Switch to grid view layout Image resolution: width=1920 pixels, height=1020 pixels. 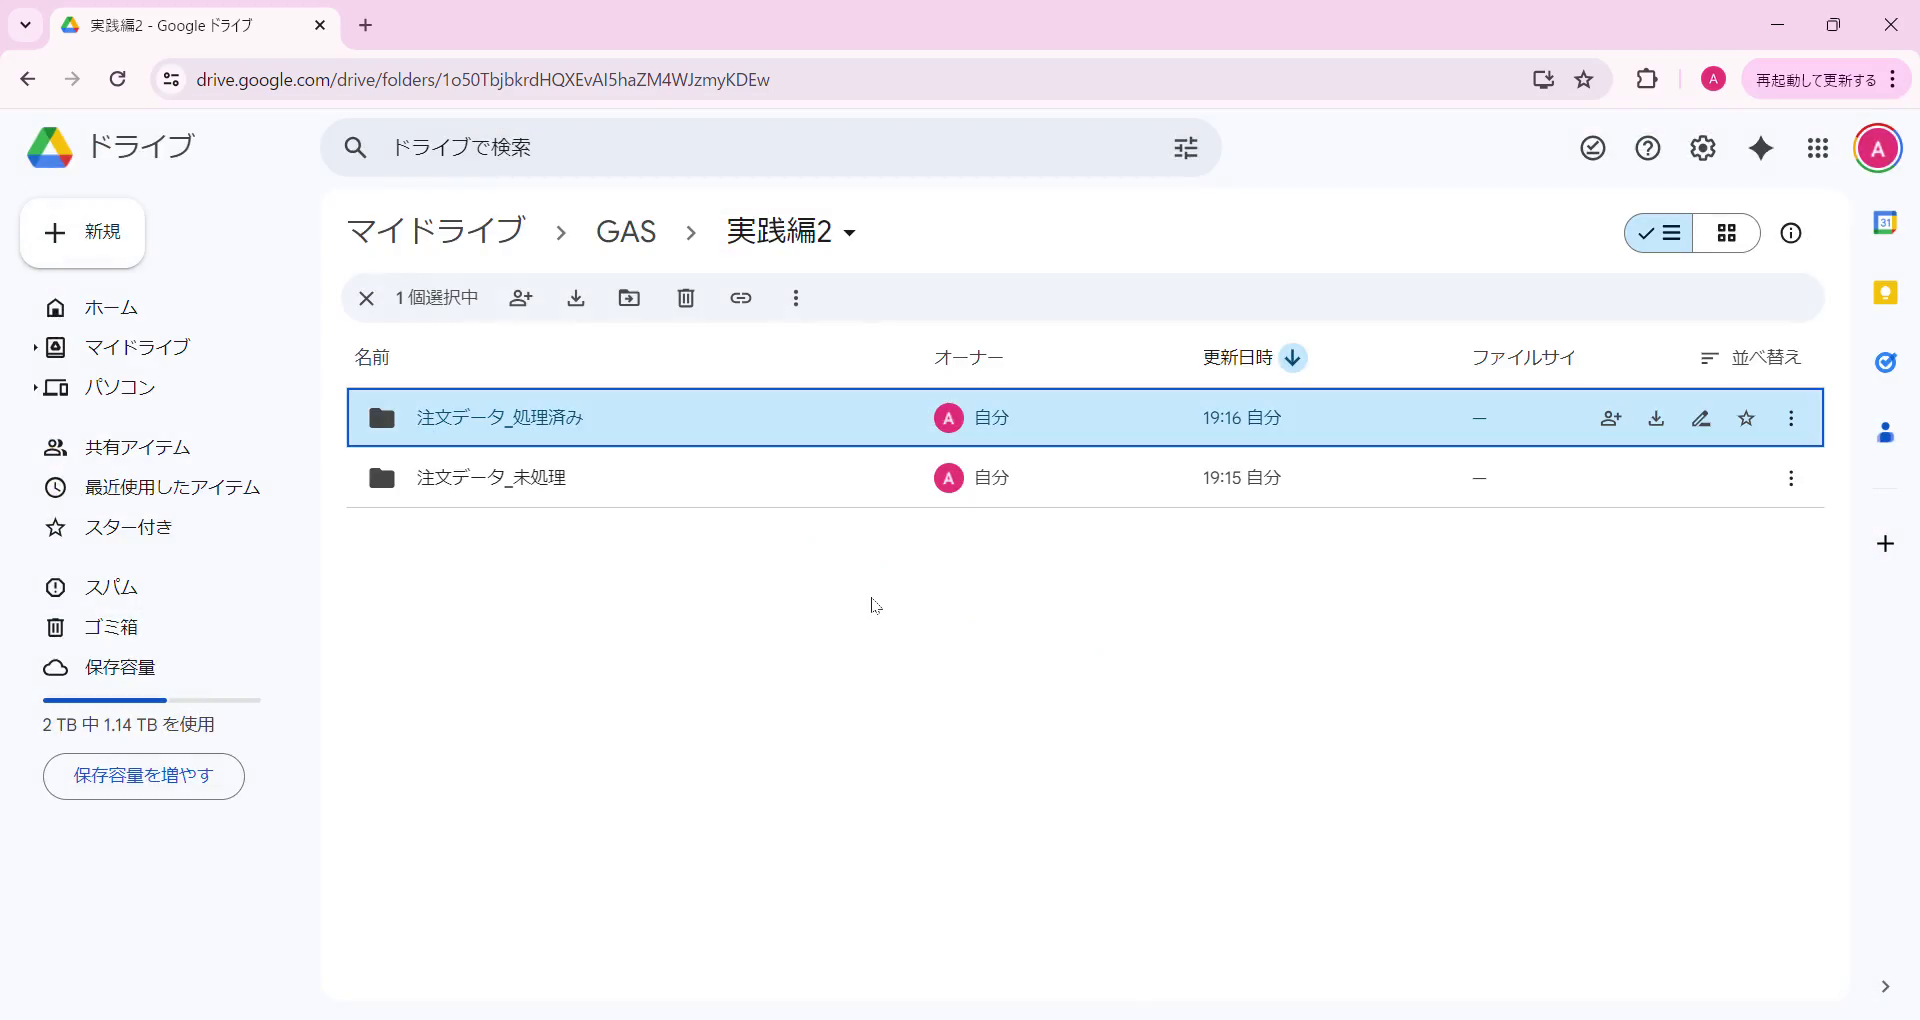1728,233
